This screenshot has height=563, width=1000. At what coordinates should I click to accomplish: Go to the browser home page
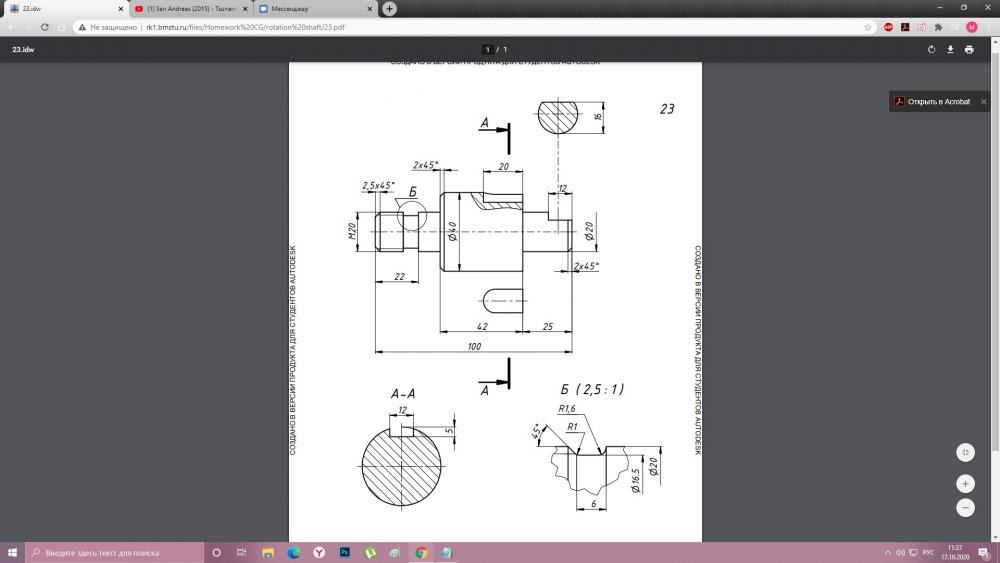pos(61,27)
